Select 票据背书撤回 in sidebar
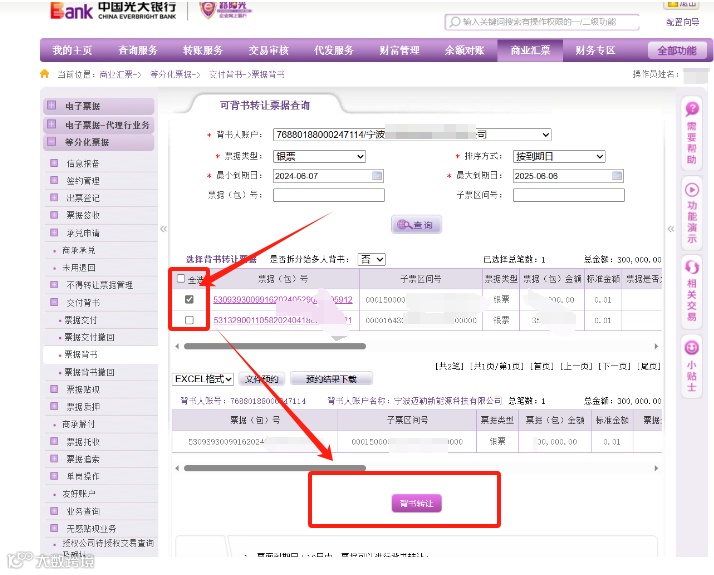This screenshot has width=714, height=575. pos(89,372)
